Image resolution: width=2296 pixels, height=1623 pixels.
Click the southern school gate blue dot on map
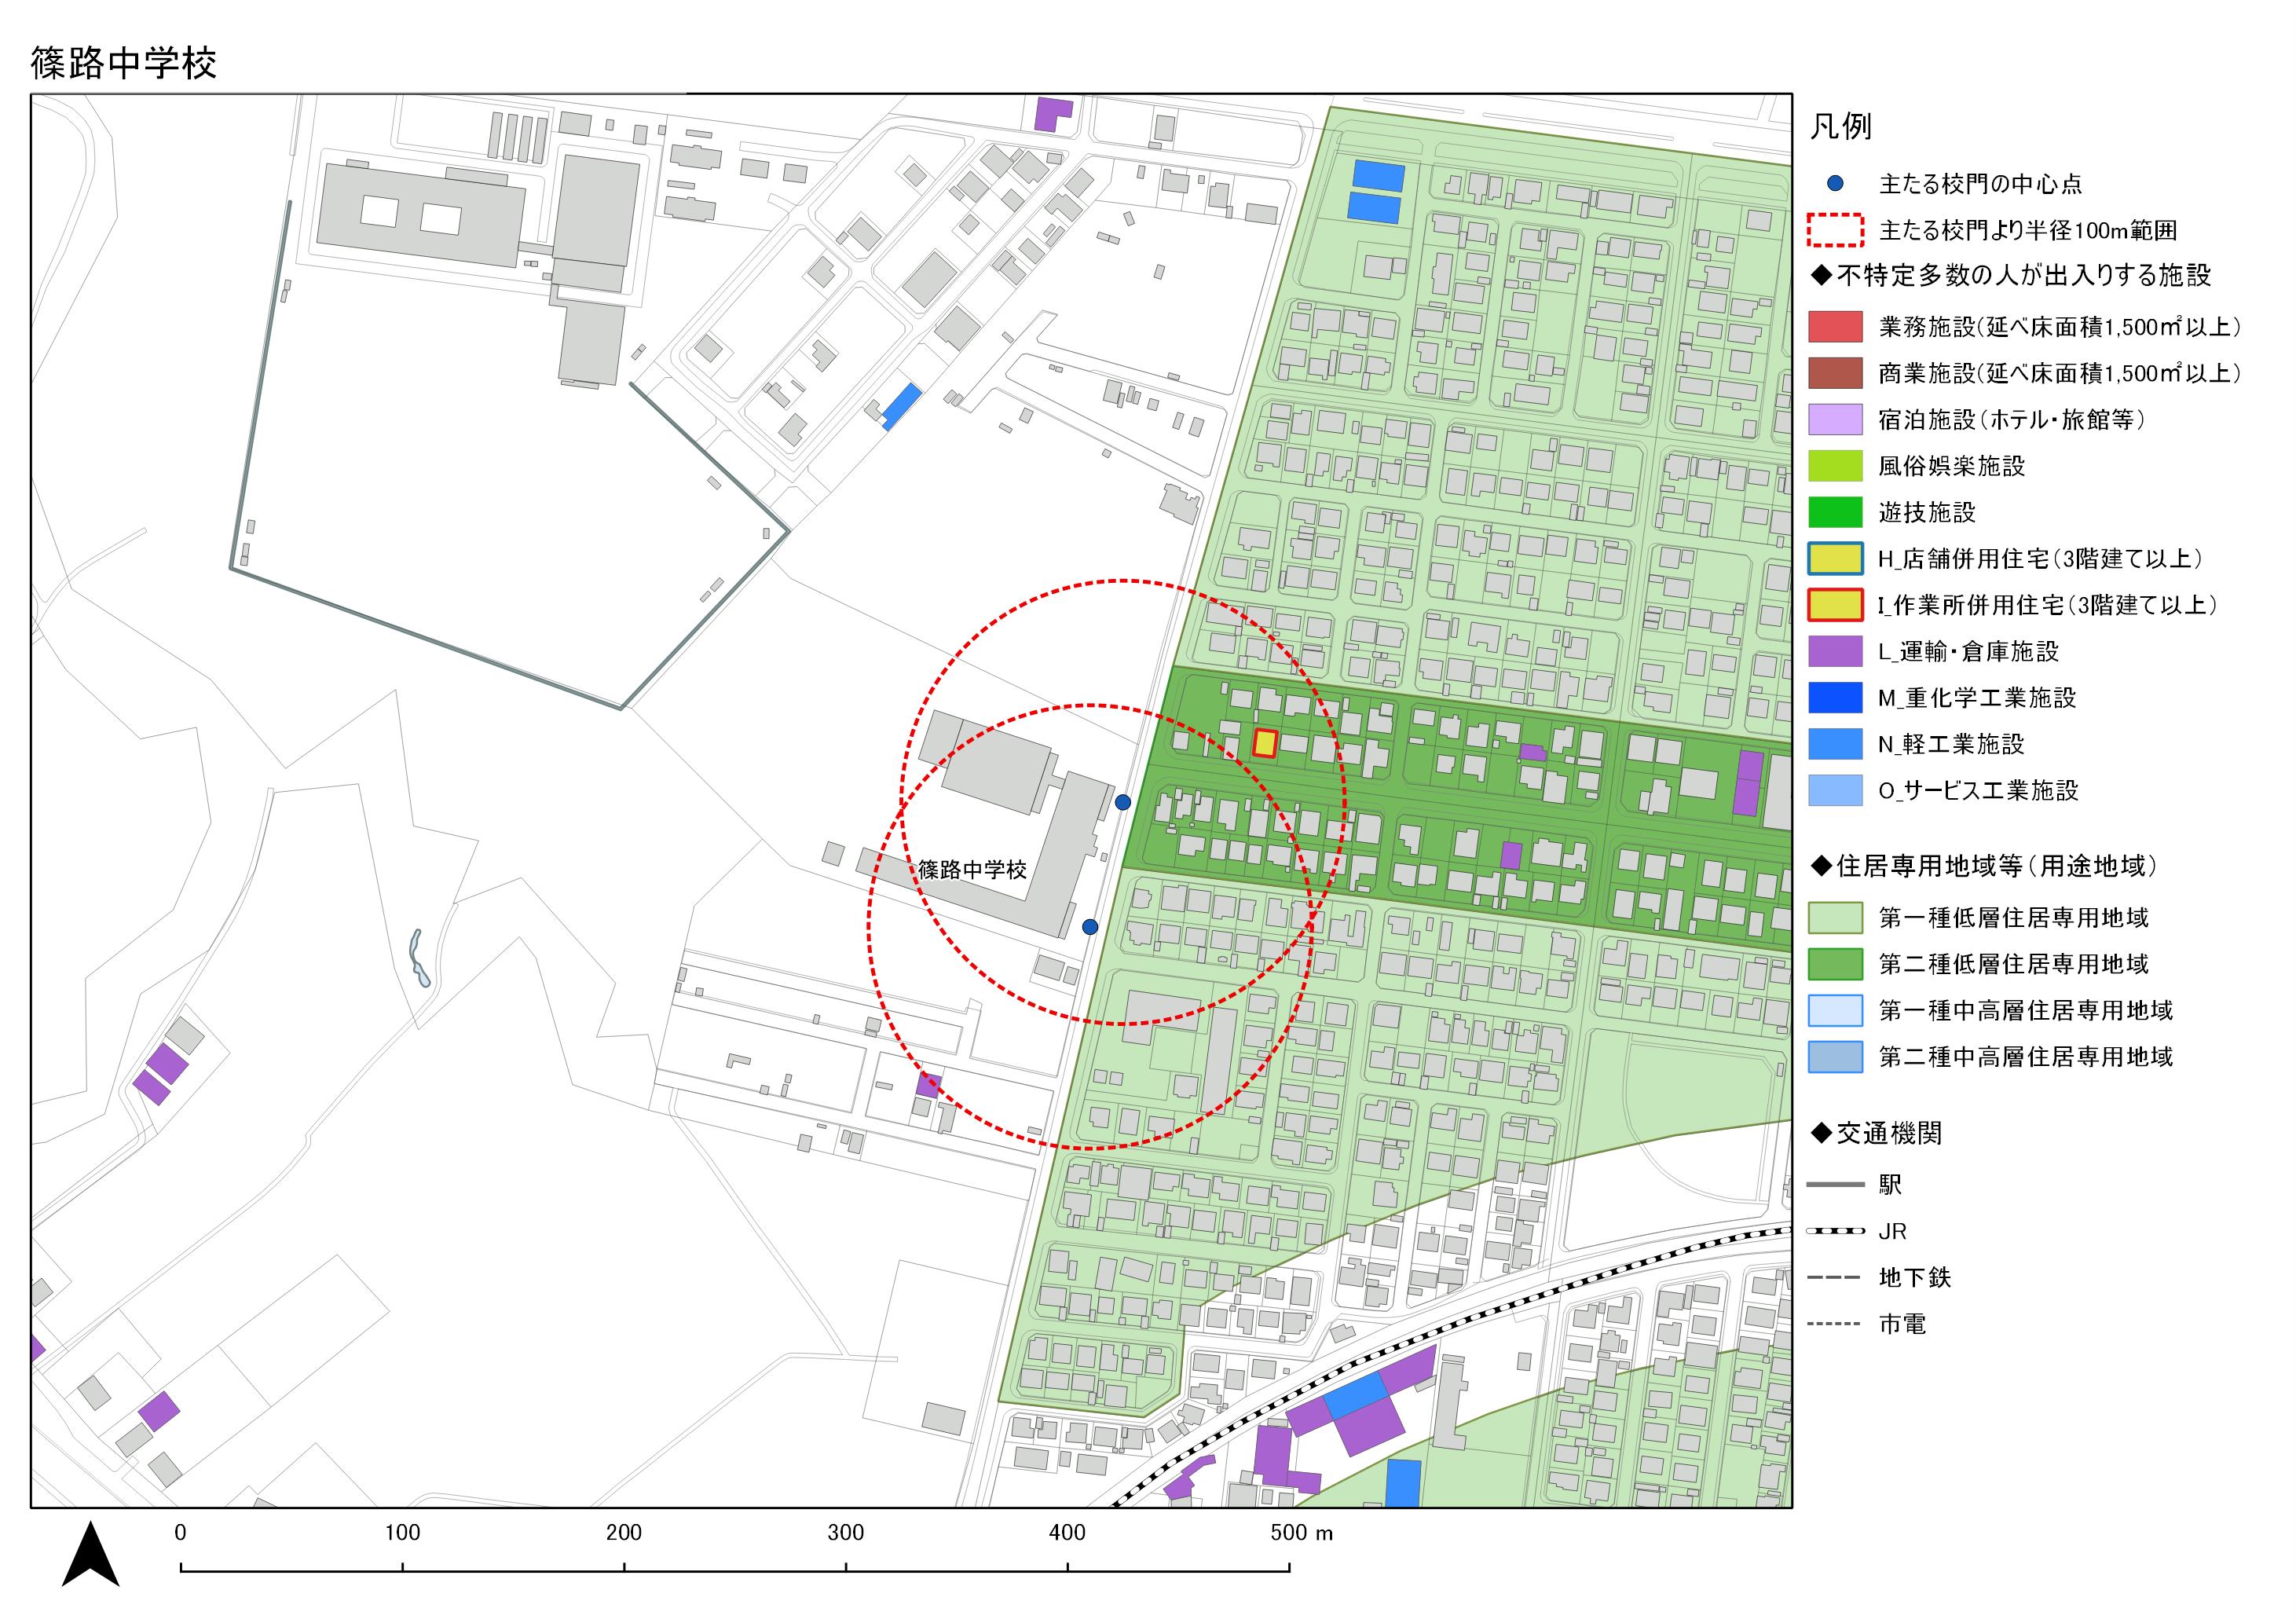tap(1090, 927)
